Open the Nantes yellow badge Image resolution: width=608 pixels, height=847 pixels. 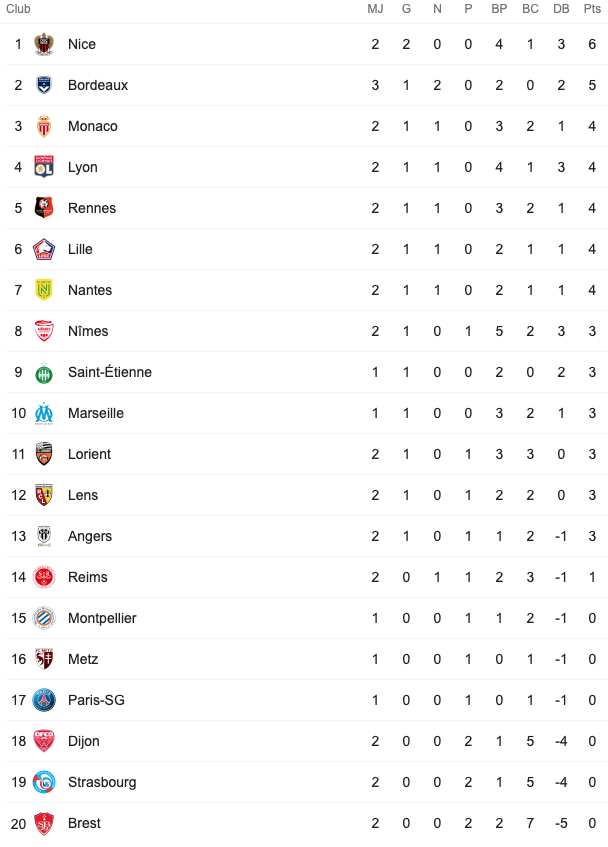pos(44,290)
